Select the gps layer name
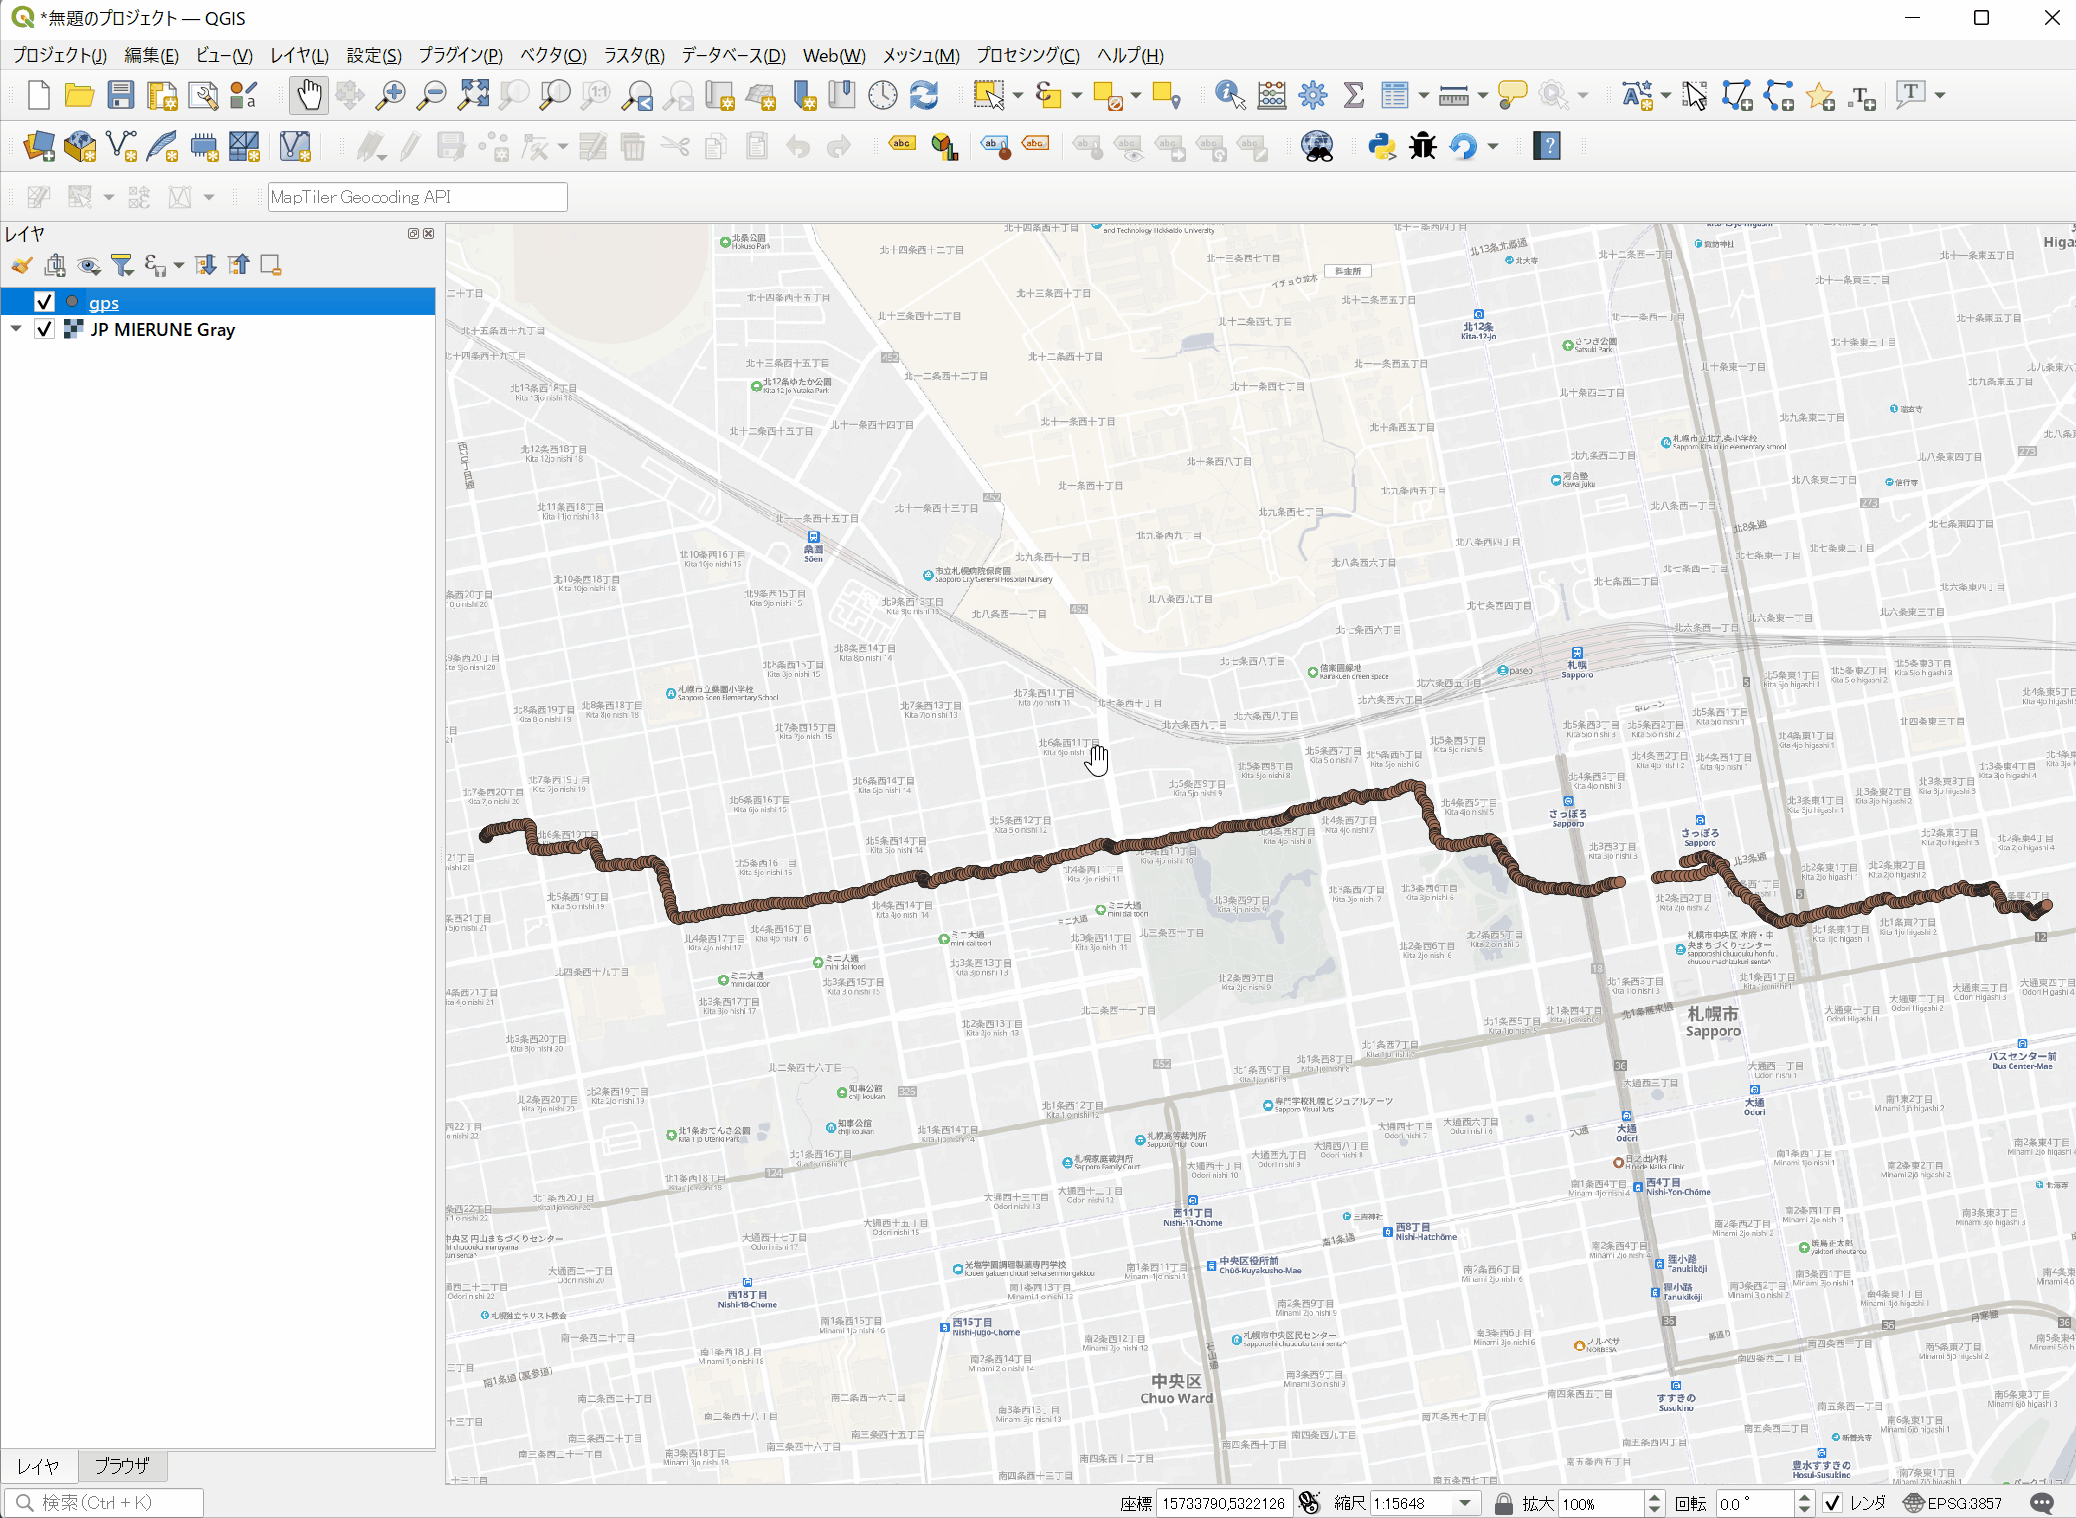 [x=104, y=302]
